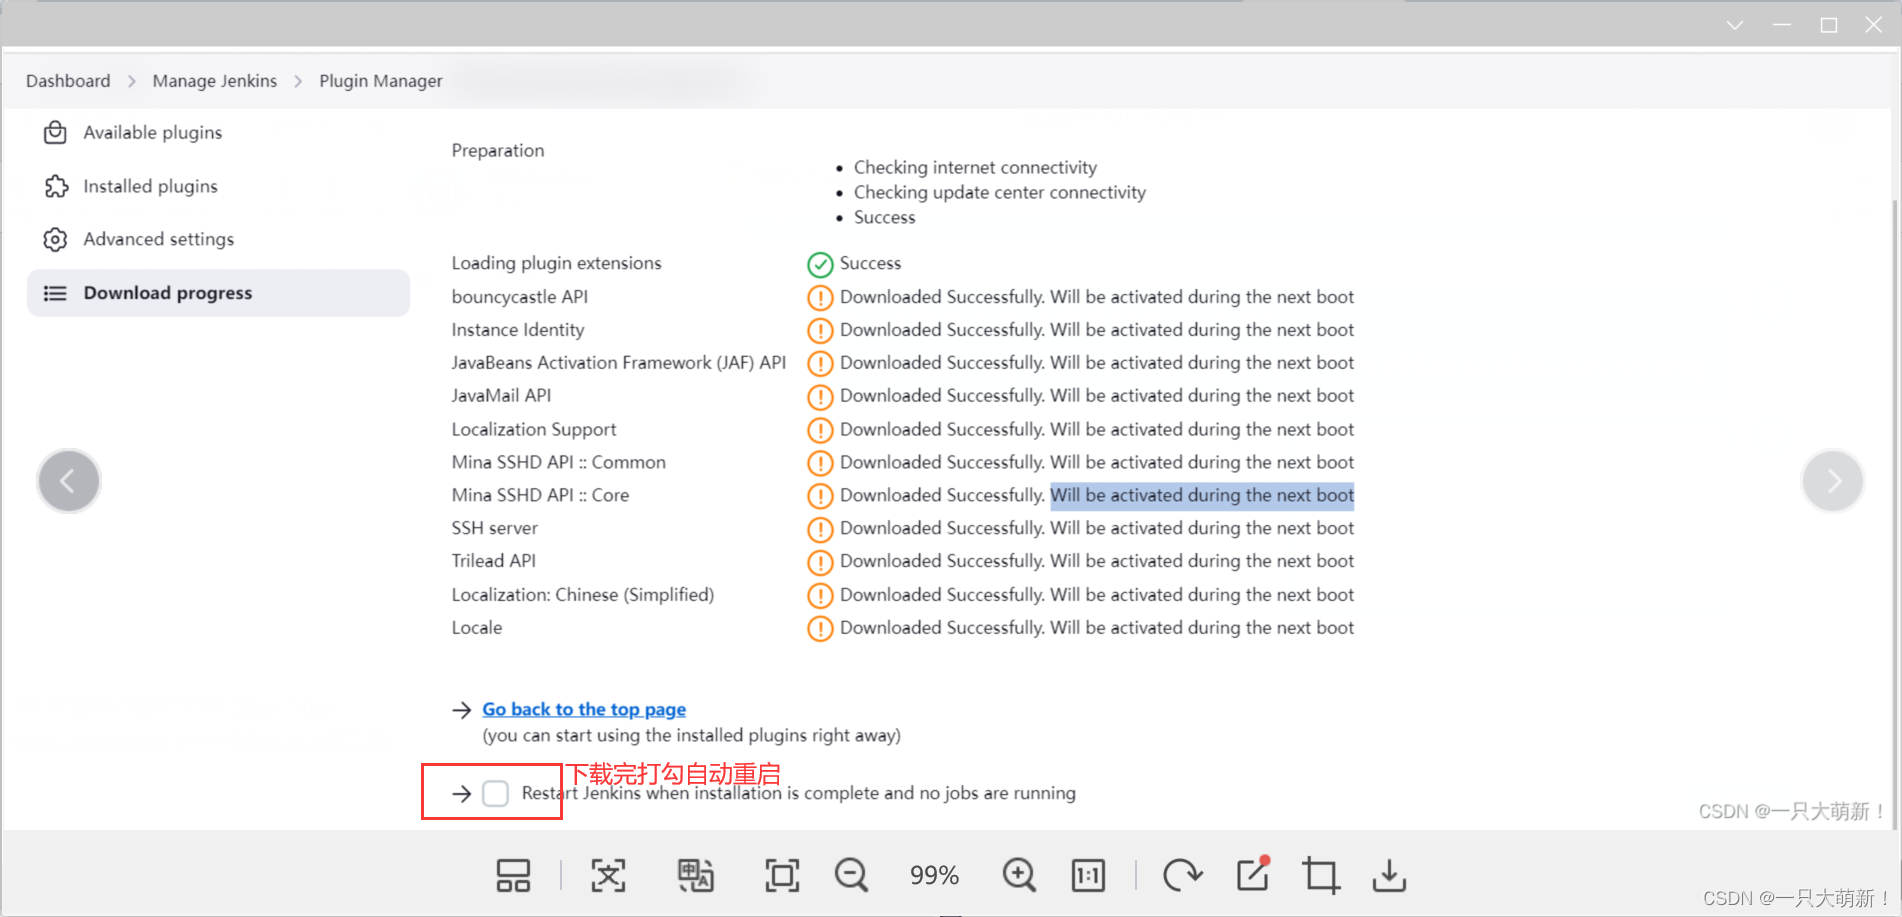Click the text recognition scan icon

608,876
